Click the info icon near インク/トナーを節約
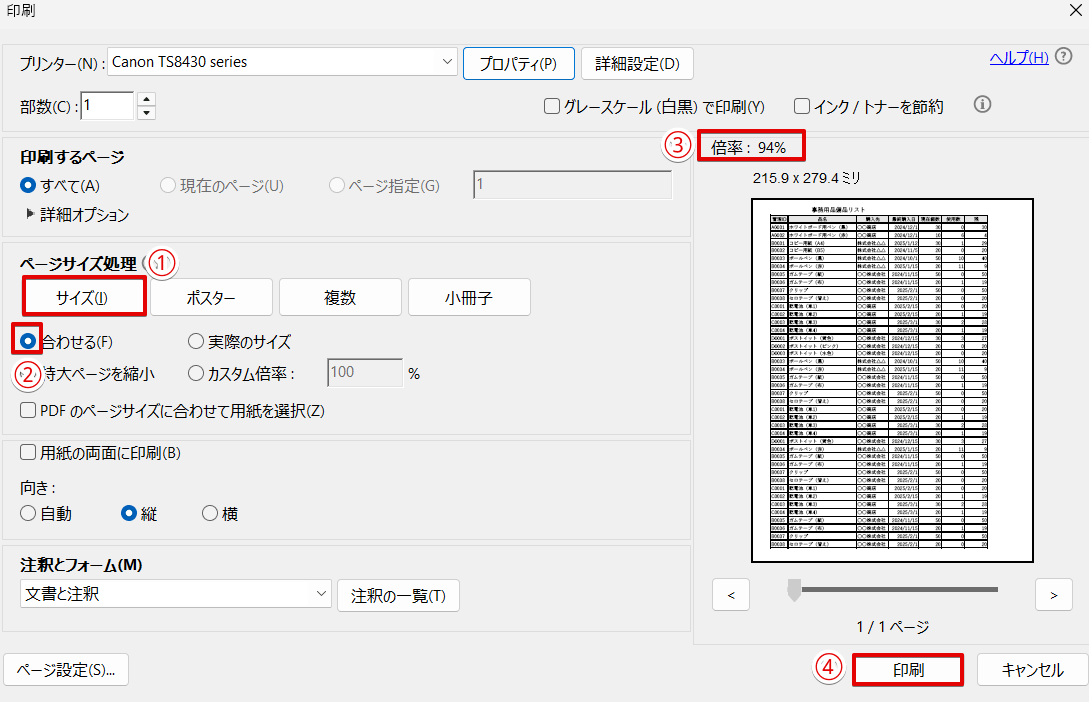 (981, 104)
